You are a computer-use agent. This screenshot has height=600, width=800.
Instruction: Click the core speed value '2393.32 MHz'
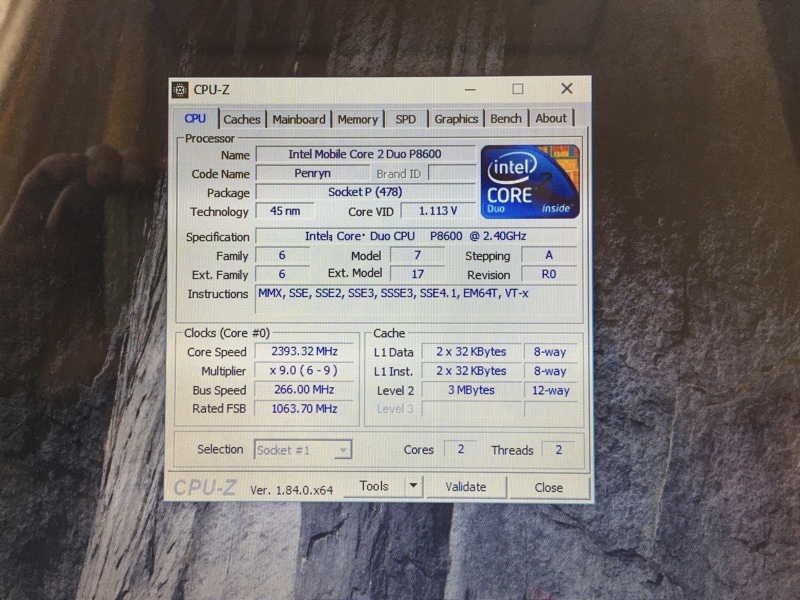pyautogui.click(x=304, y=351)
